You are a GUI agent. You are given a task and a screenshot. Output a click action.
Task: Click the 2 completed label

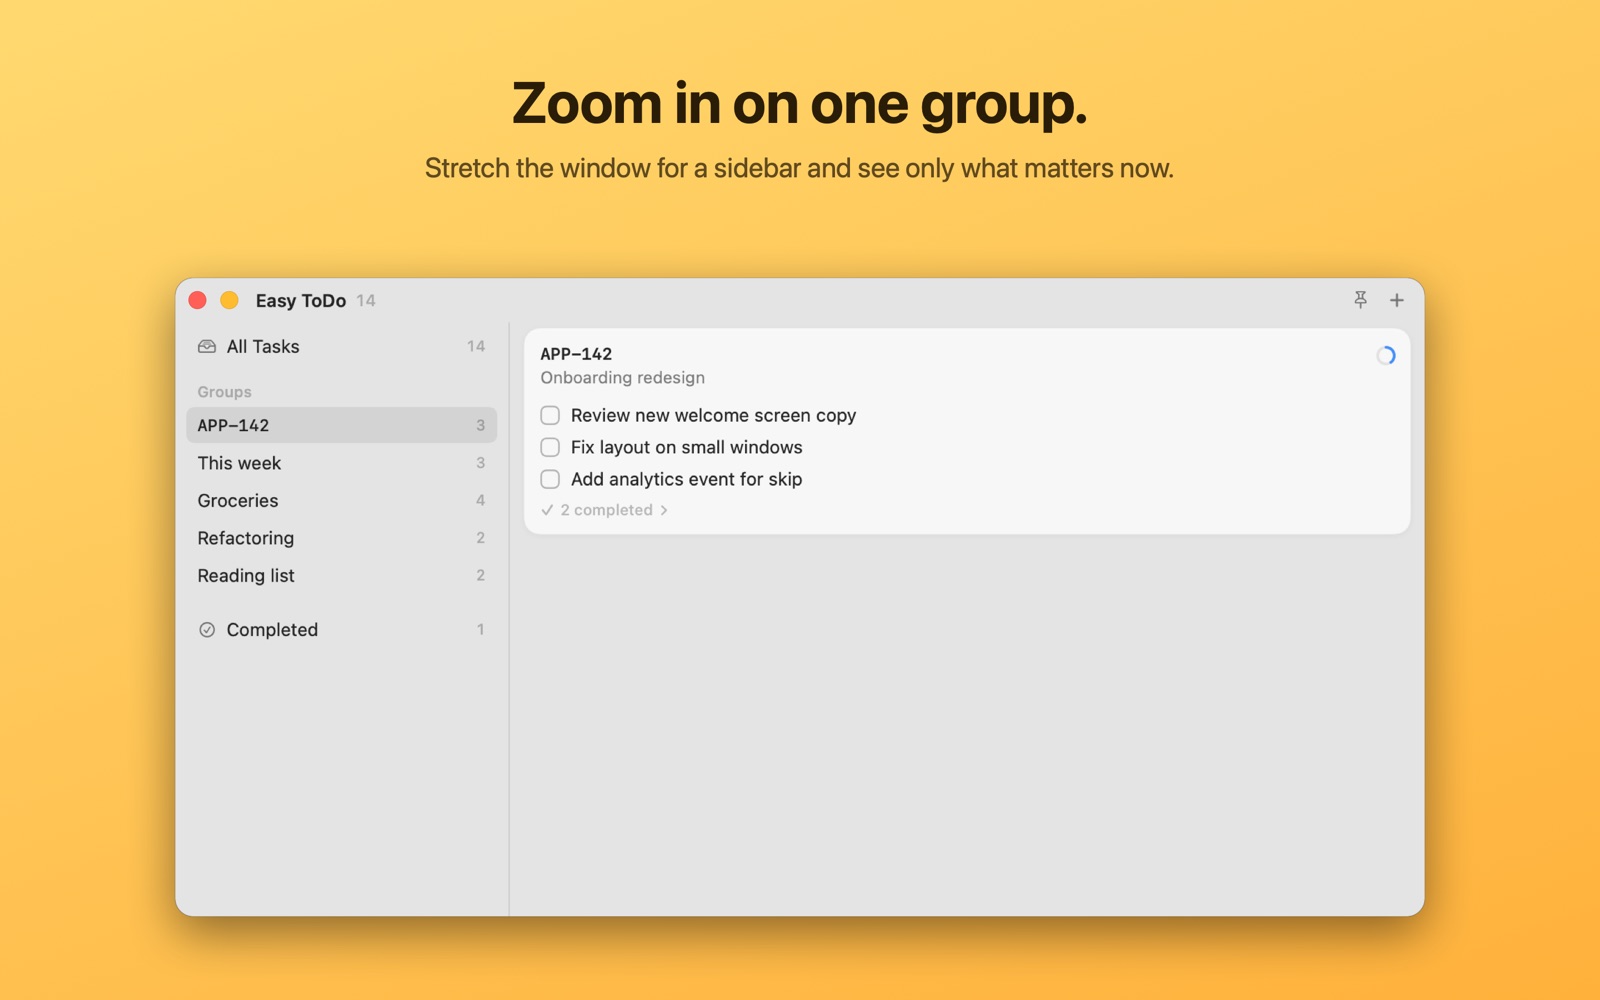(x=606, y=510)
